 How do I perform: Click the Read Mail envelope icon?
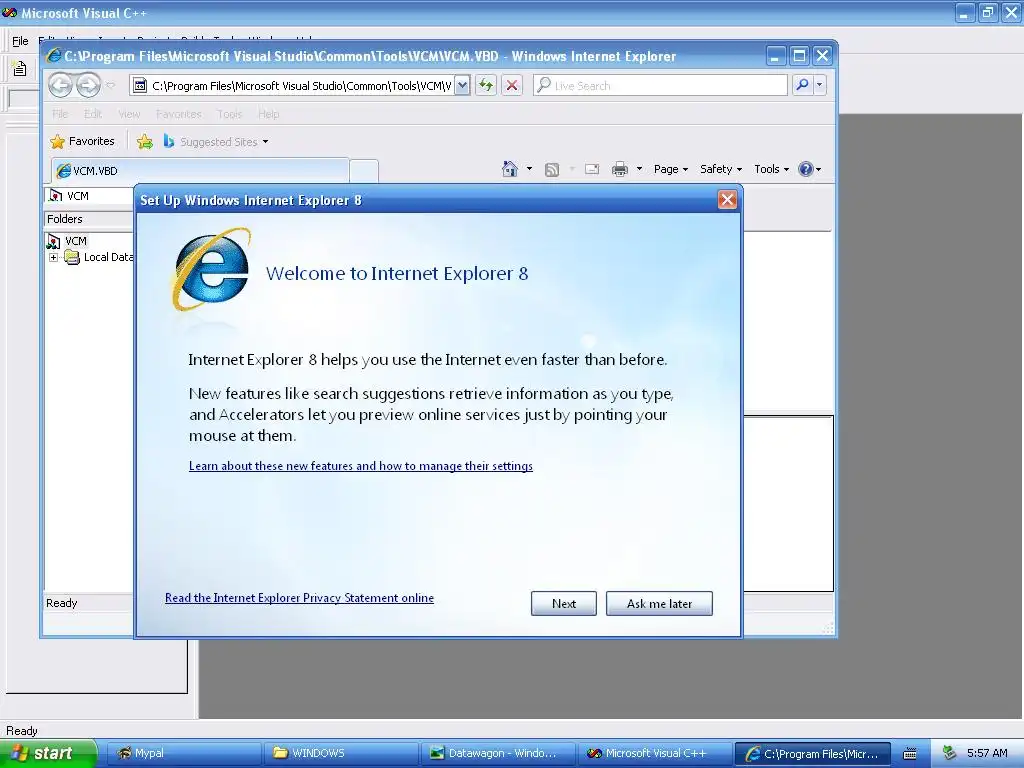(592, 169)
